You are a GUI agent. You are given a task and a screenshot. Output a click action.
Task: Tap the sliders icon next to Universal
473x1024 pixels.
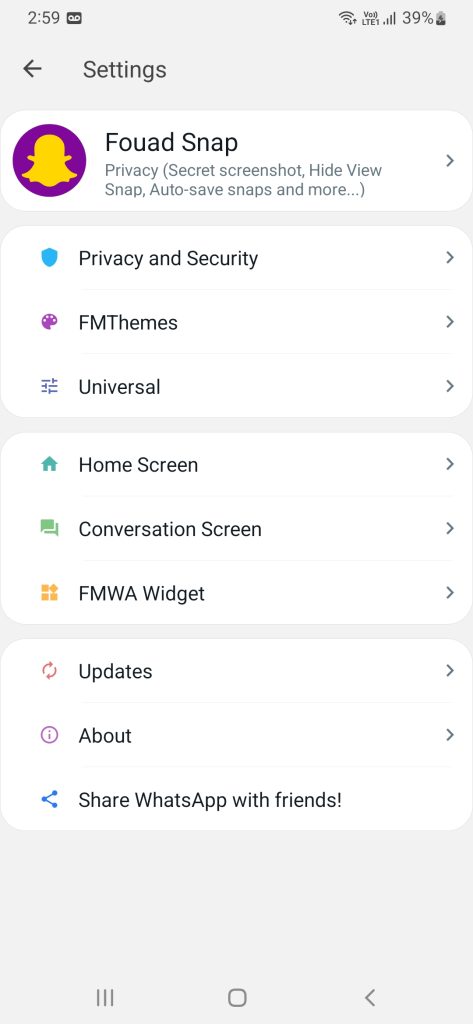click(50, 387)
